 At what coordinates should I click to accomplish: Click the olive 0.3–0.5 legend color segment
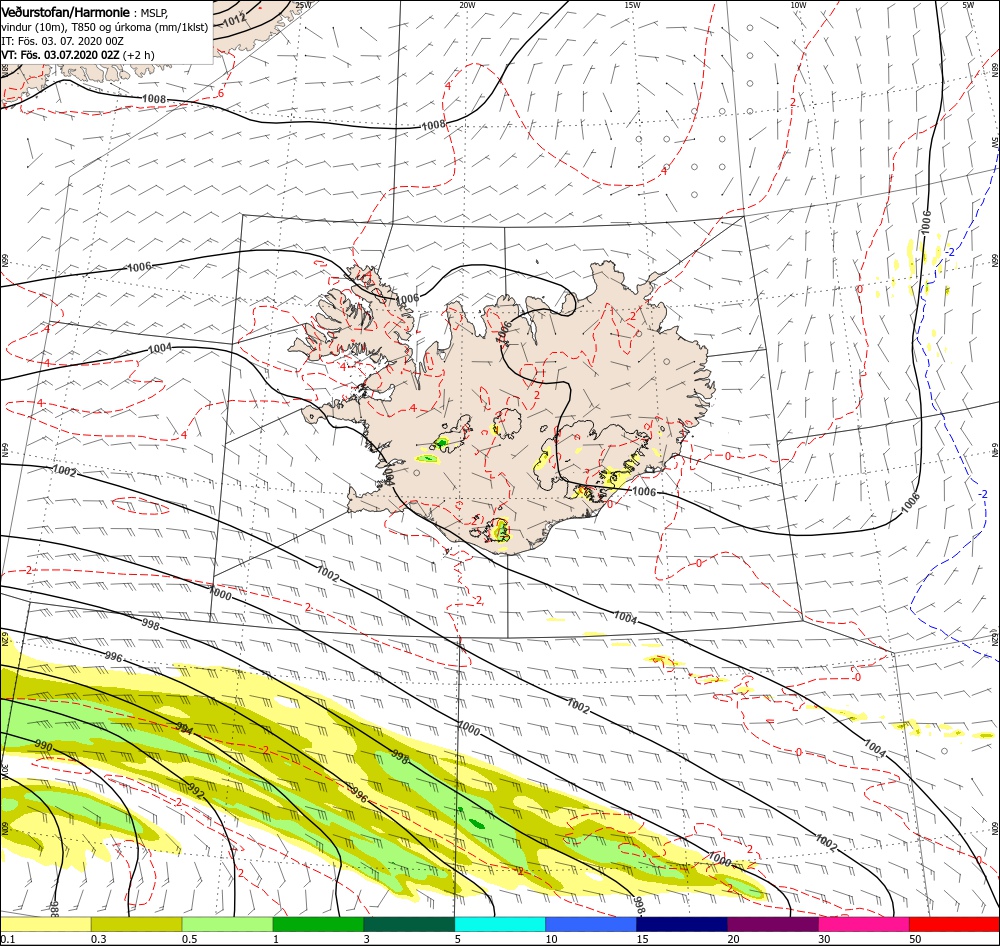(x=136, y=924)
